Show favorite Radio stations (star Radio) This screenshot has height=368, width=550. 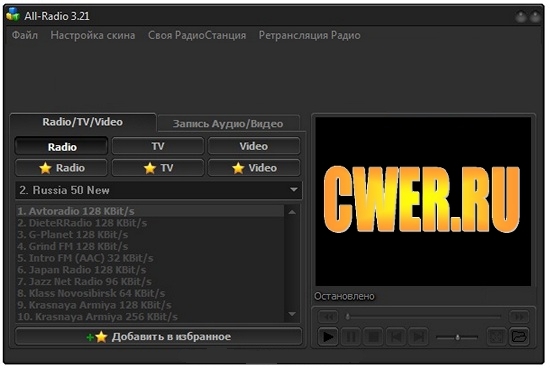61,168
